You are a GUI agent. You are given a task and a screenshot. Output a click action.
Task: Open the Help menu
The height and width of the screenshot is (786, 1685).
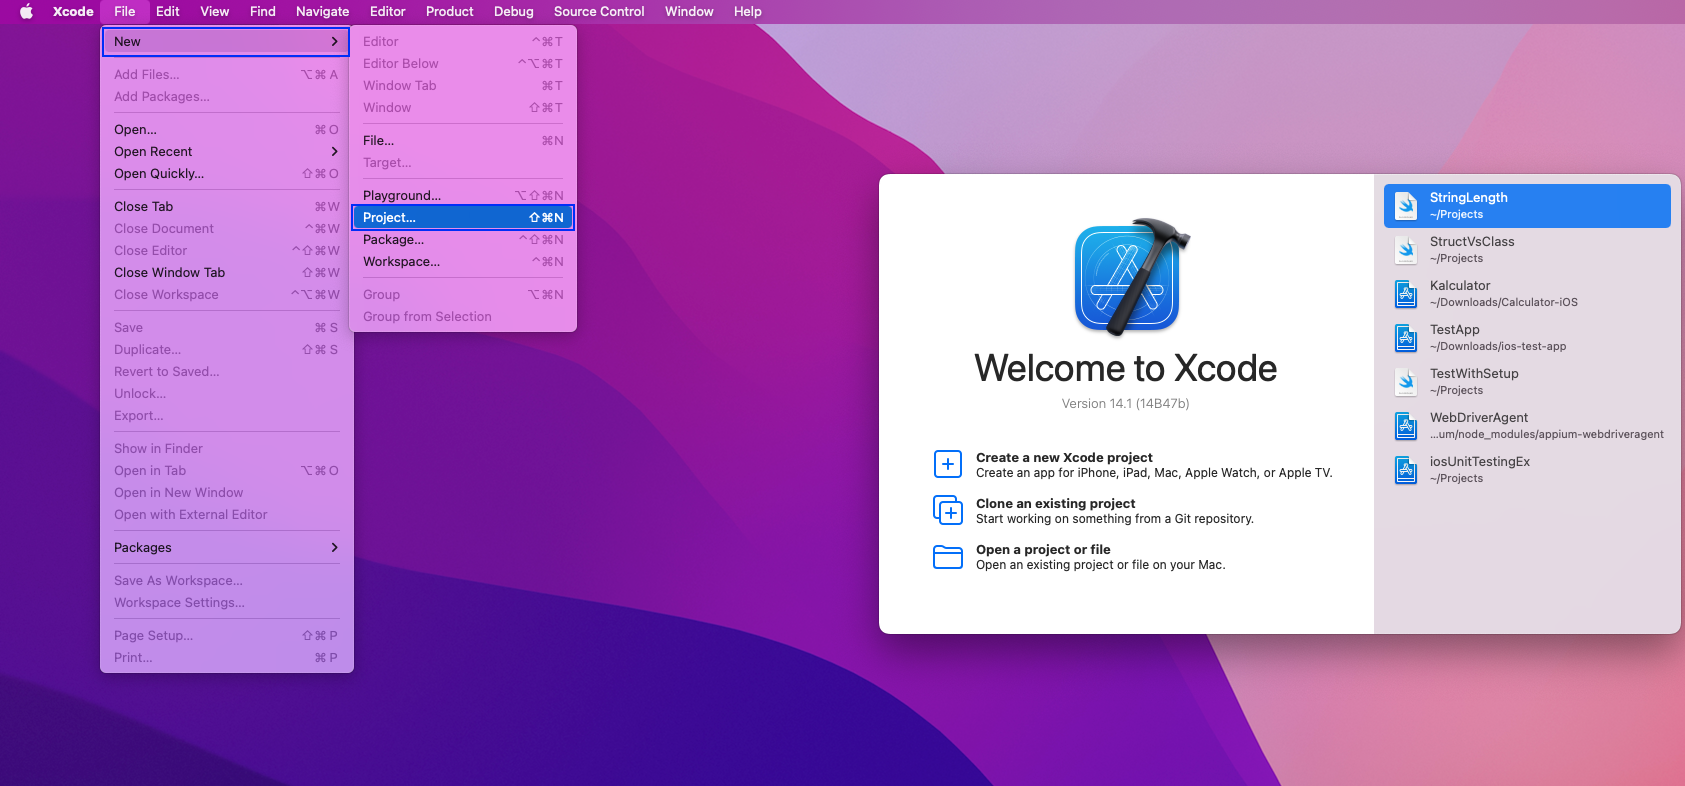tap(748, 12)
